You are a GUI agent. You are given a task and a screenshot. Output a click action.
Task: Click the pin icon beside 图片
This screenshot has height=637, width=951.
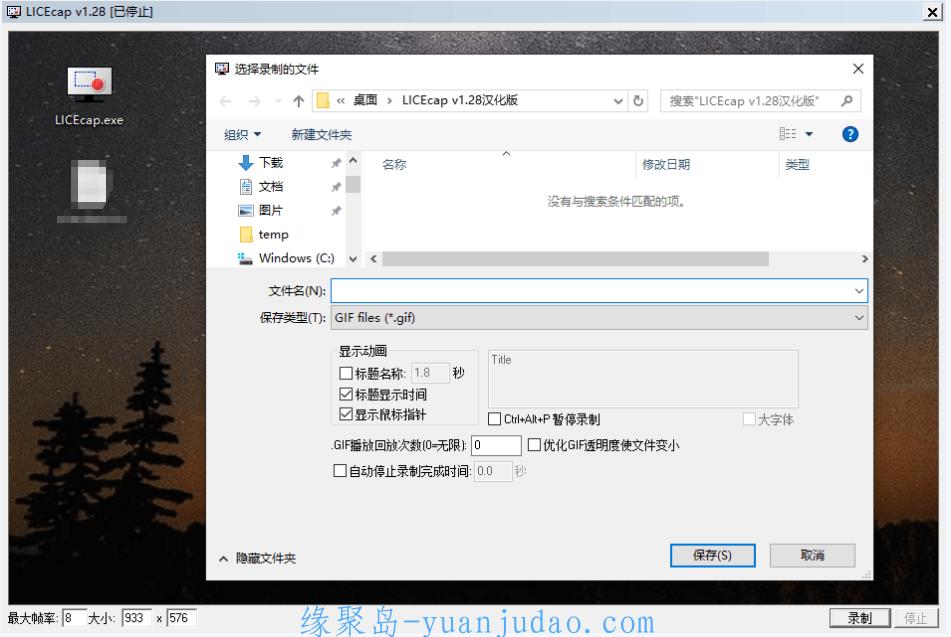point(336,211)
